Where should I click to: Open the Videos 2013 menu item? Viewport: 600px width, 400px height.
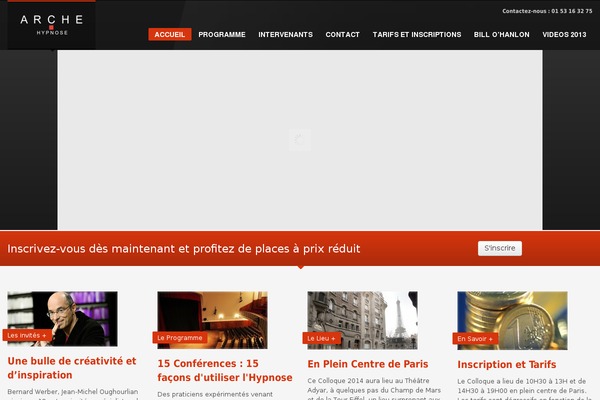[564, 34]
